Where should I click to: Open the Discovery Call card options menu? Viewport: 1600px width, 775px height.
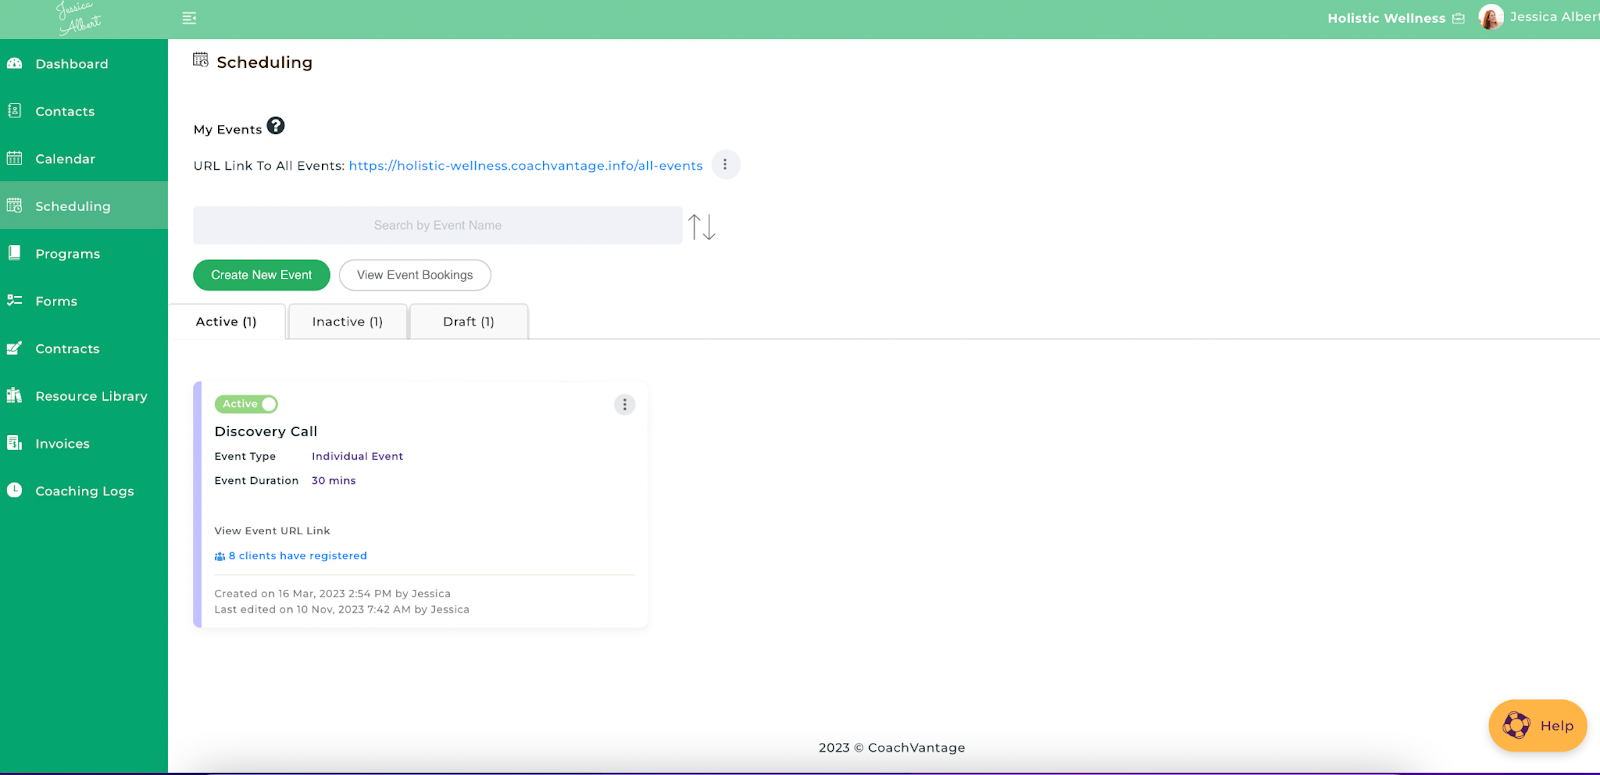click(x=625, y=405)
